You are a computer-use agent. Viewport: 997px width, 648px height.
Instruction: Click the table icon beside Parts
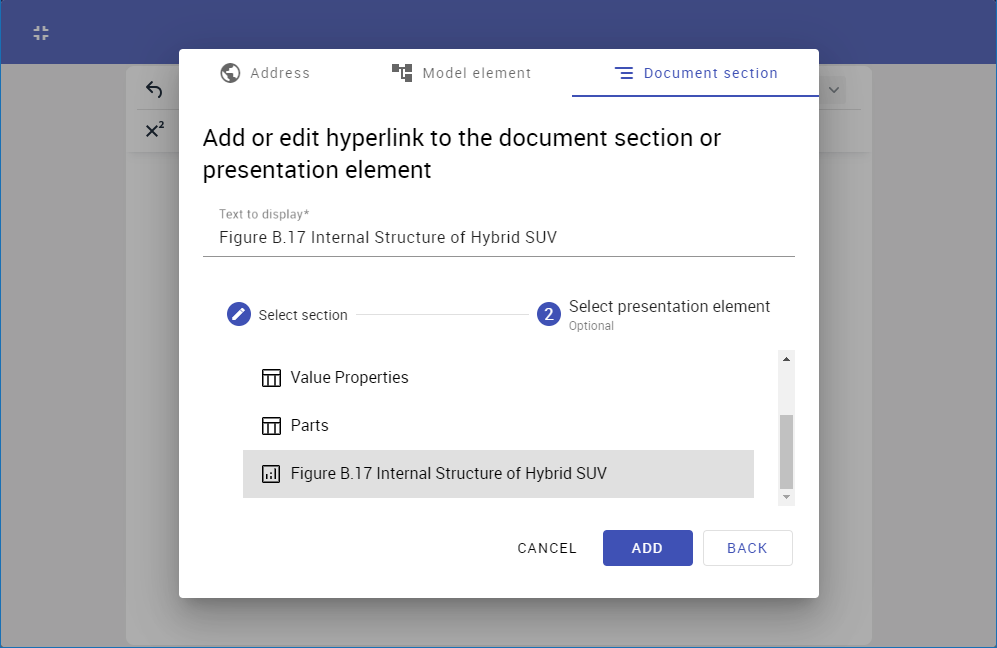271,426
